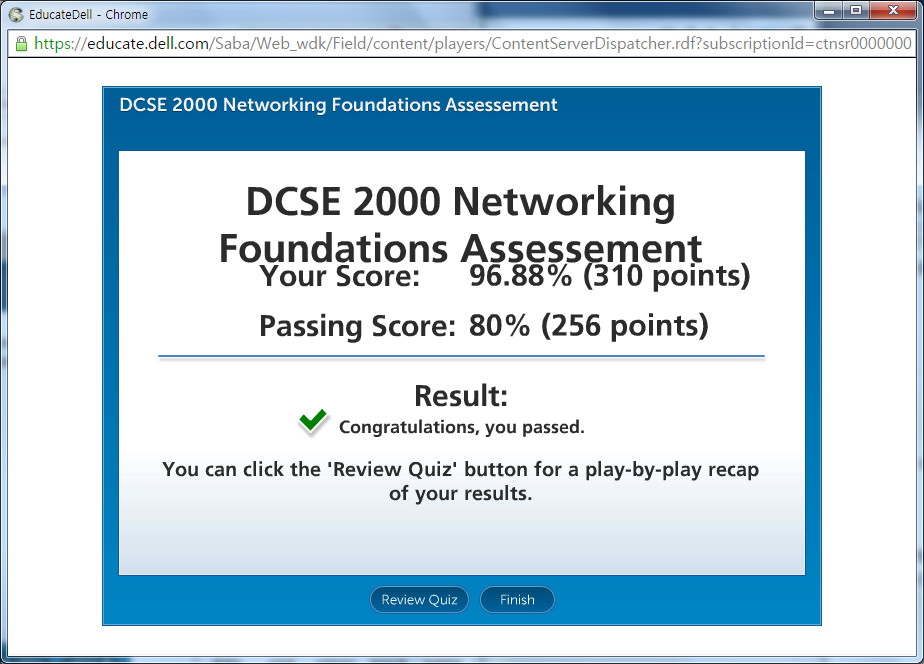Click the blue header assessment title
Screen dimensions: 924x664
tap(338, 105)
